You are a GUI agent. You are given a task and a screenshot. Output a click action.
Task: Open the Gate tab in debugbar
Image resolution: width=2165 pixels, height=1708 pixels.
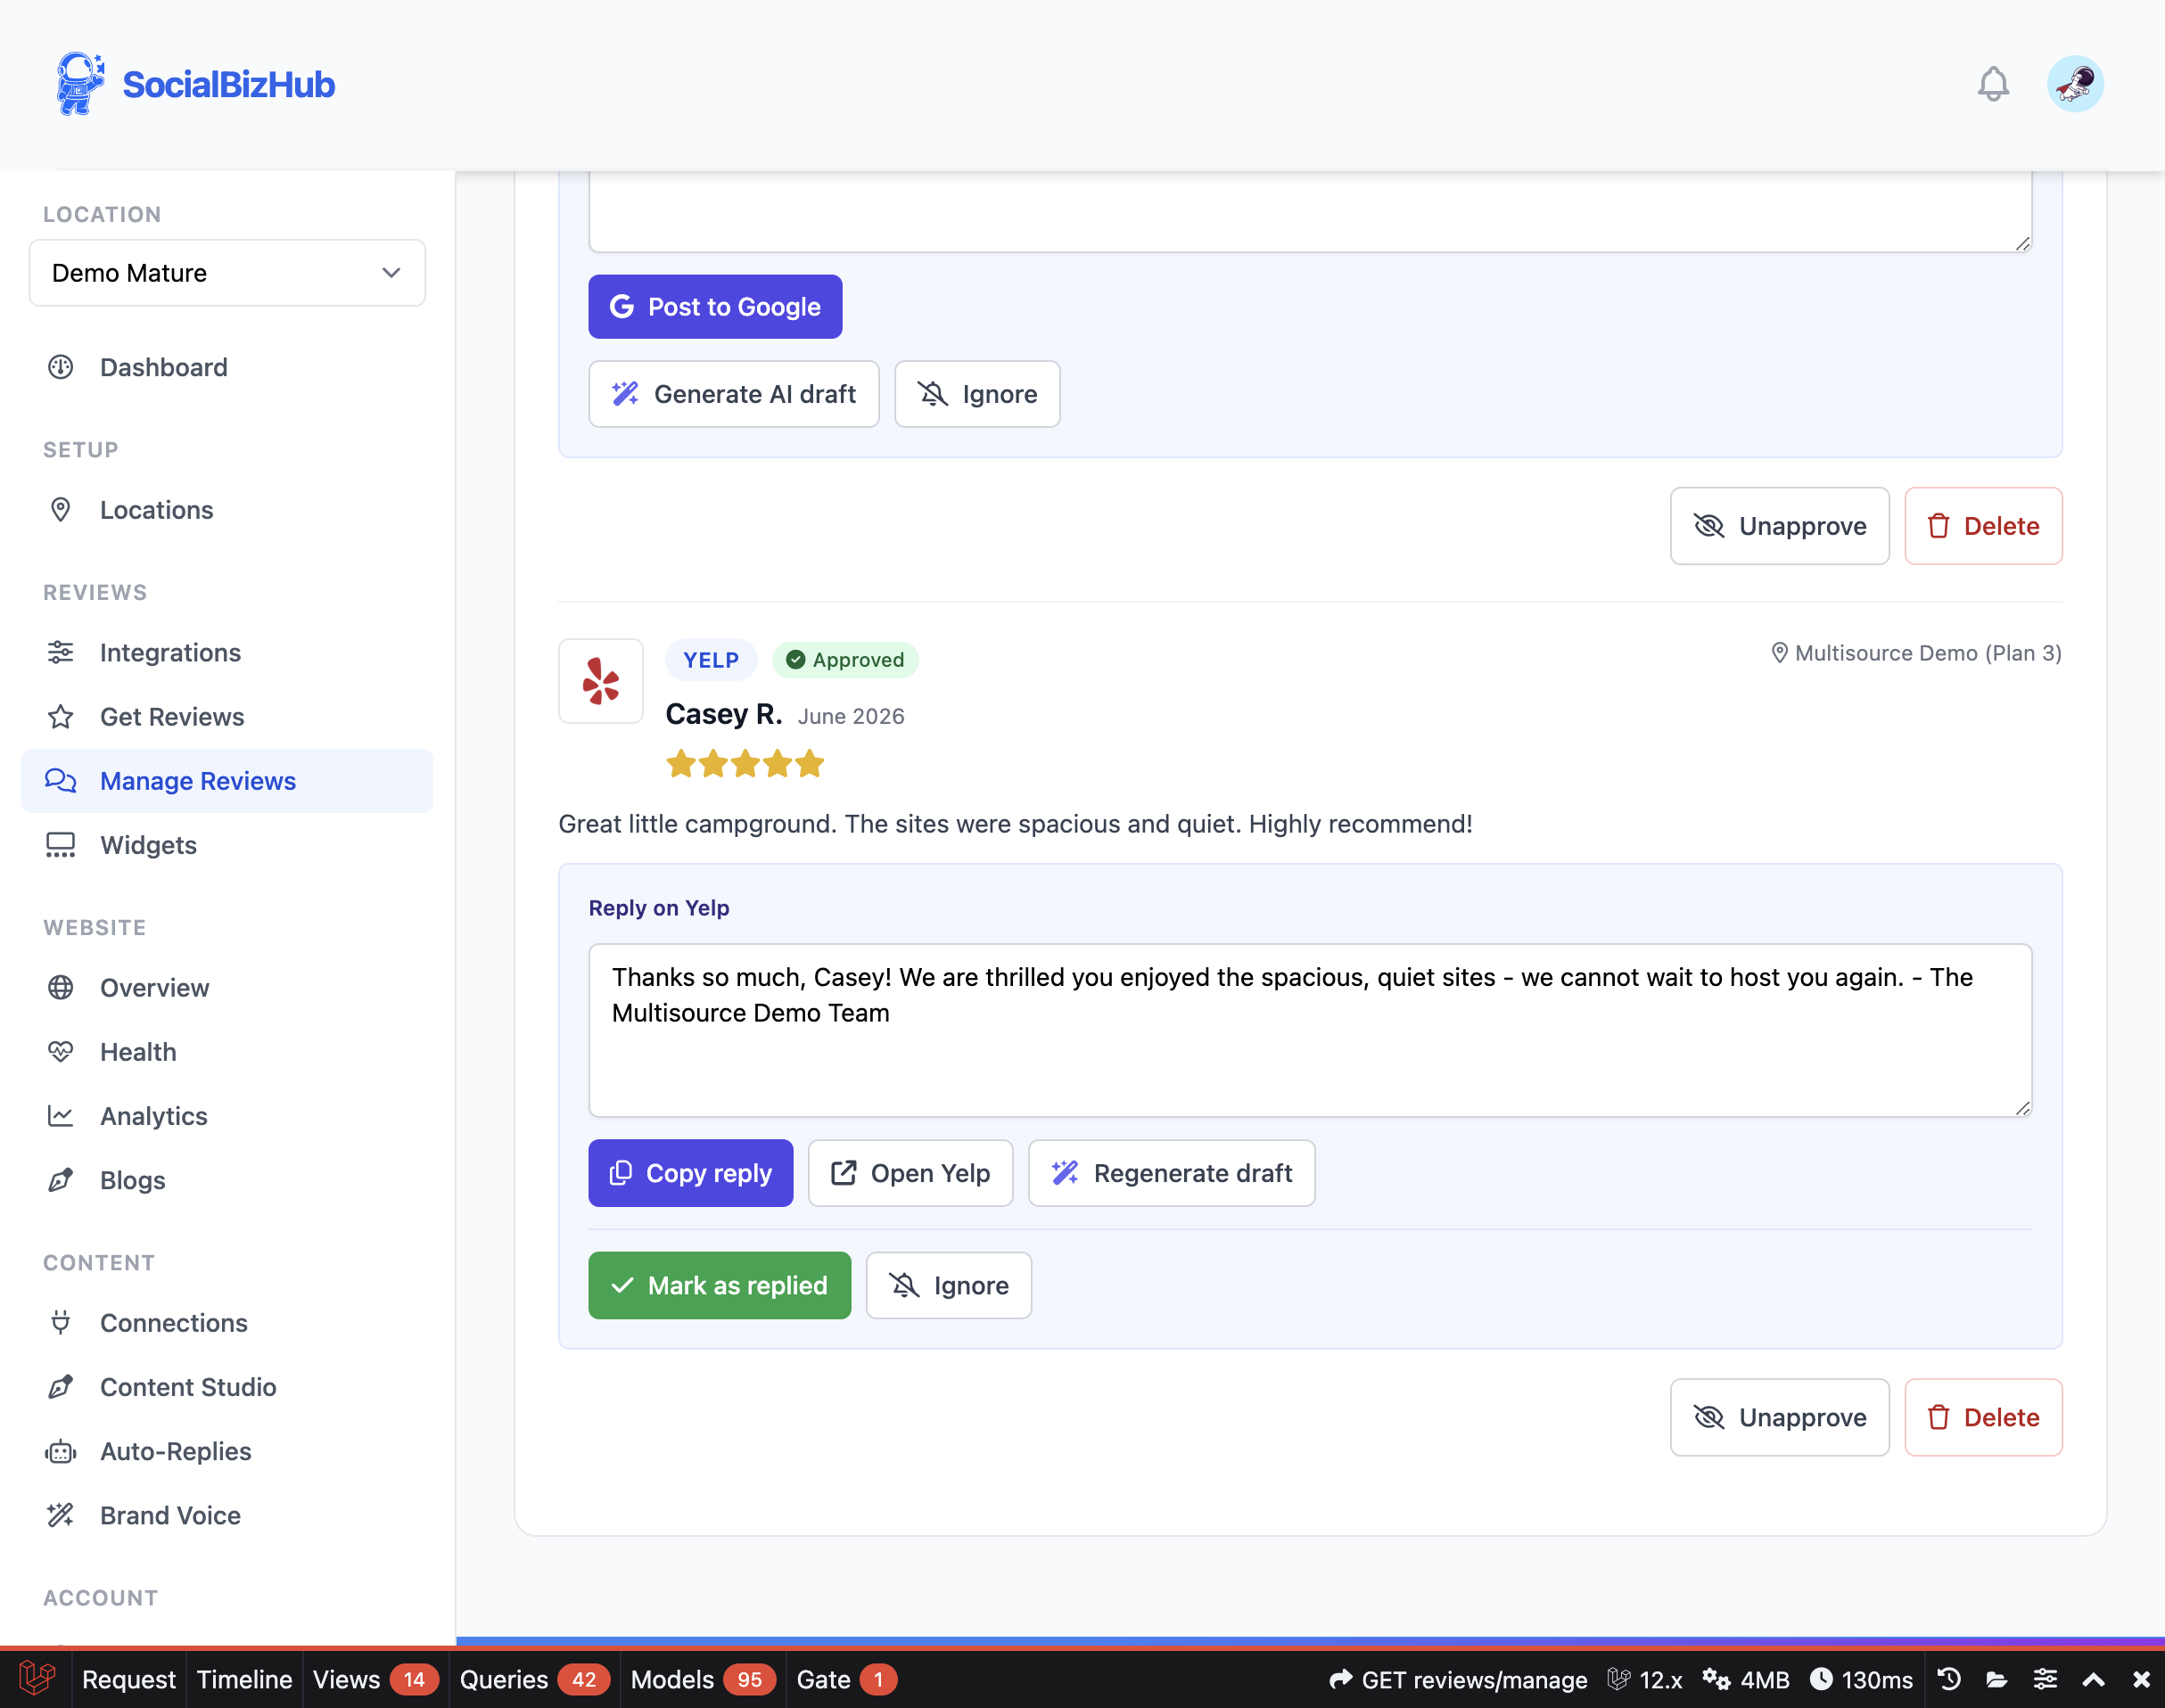[x=846, y=1680]
